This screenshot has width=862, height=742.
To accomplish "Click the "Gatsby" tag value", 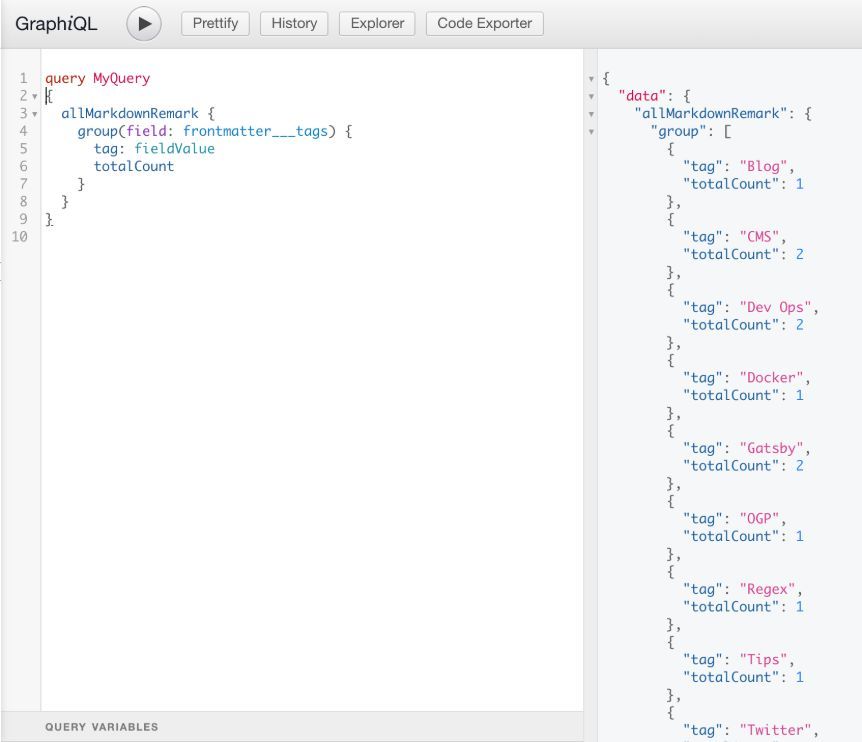I will point(771,448).
